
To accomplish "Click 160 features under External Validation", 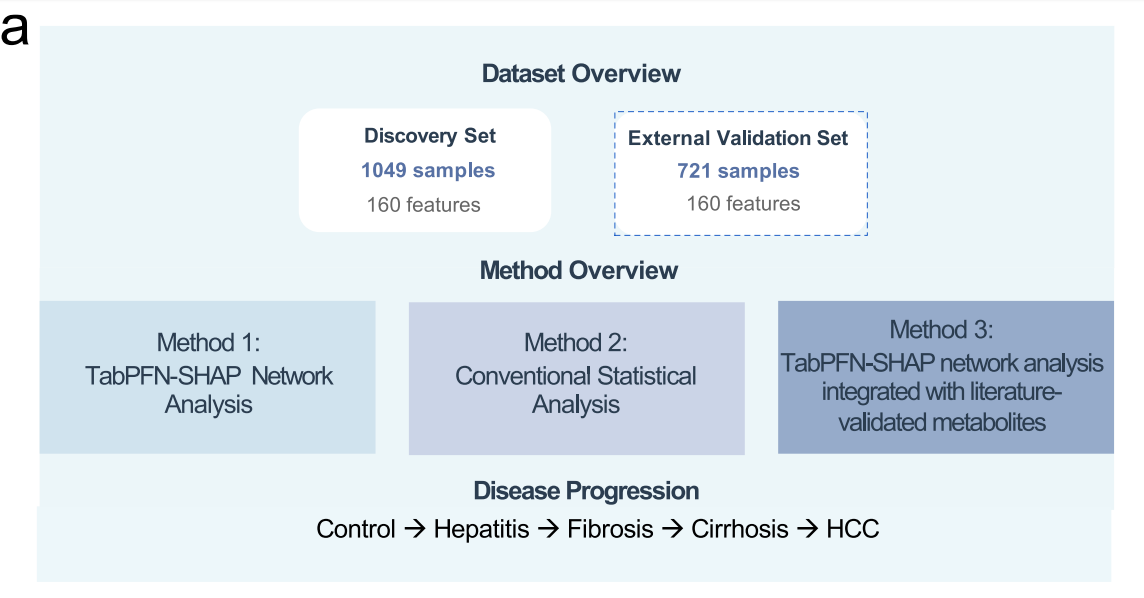I will [x=743, y=203].
